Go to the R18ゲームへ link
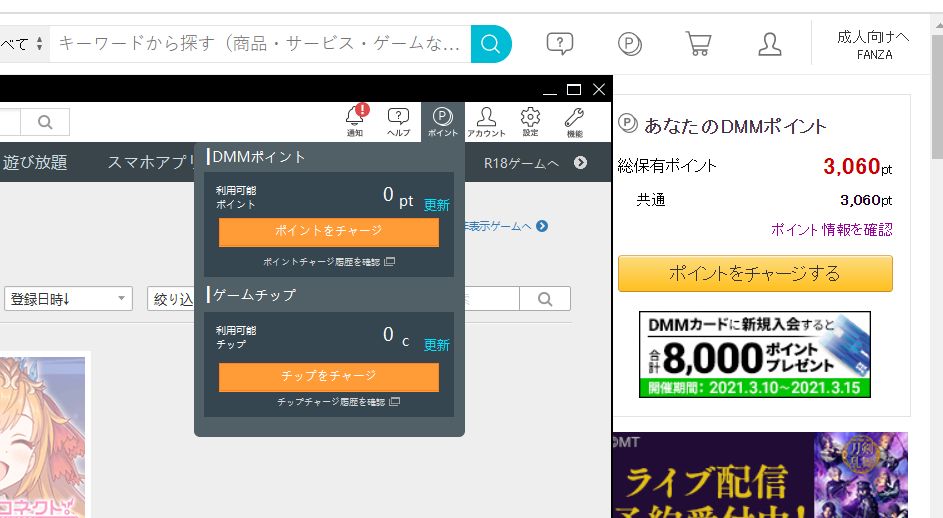 [x=521, y=163]
